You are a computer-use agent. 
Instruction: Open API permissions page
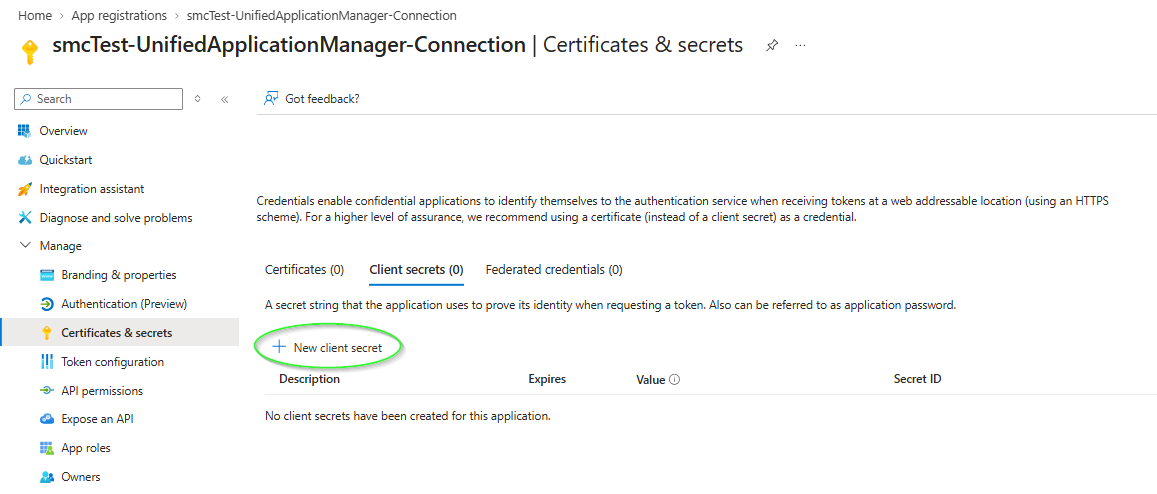pyautogui.click(x=102, y=391)
